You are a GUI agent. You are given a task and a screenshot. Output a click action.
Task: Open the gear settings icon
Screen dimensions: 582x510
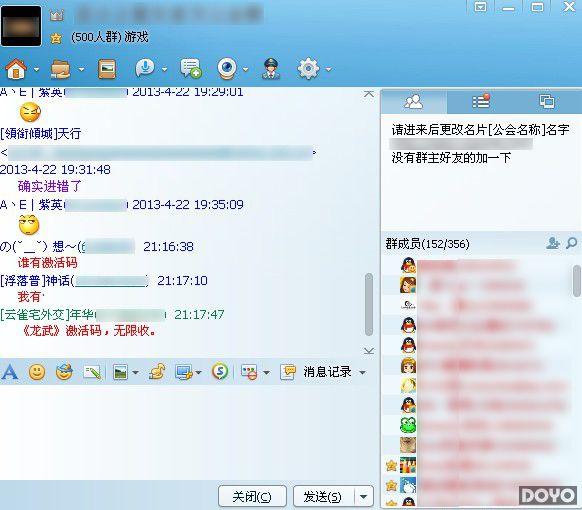tap(308, 69)
